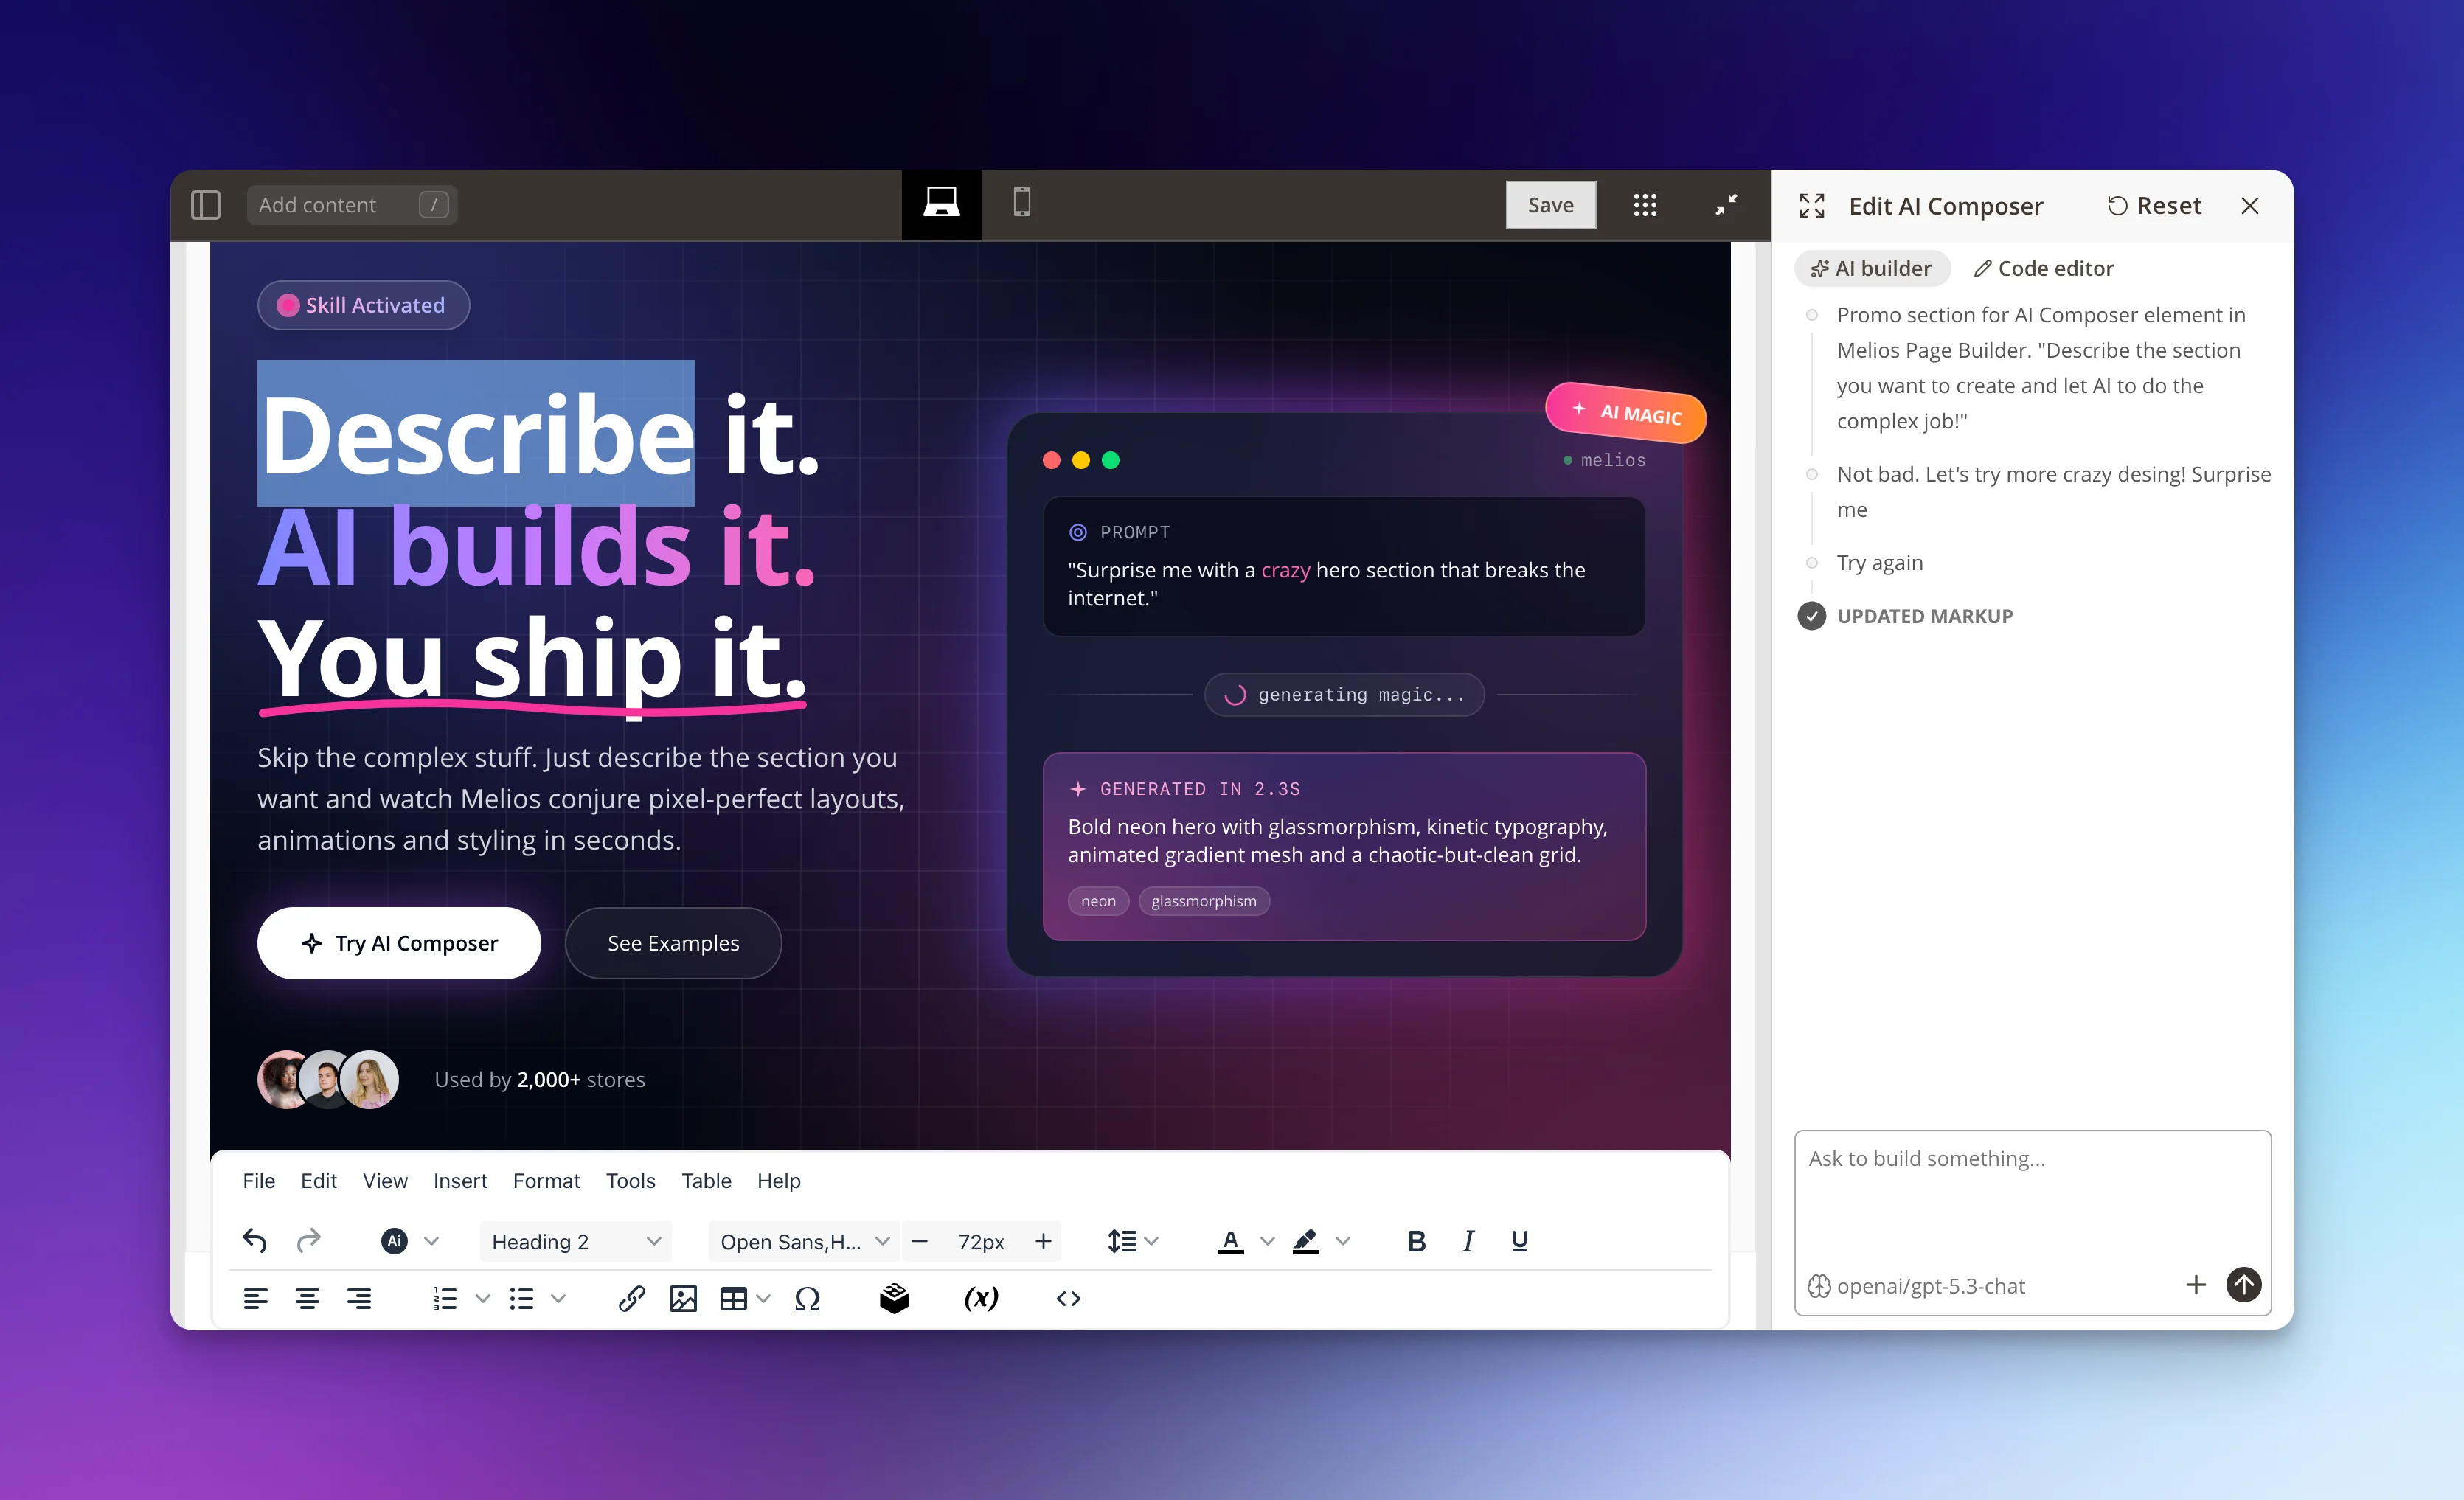Open the Format menu
This screenshot has width=2464, height=1500.
click(546, 1181)
